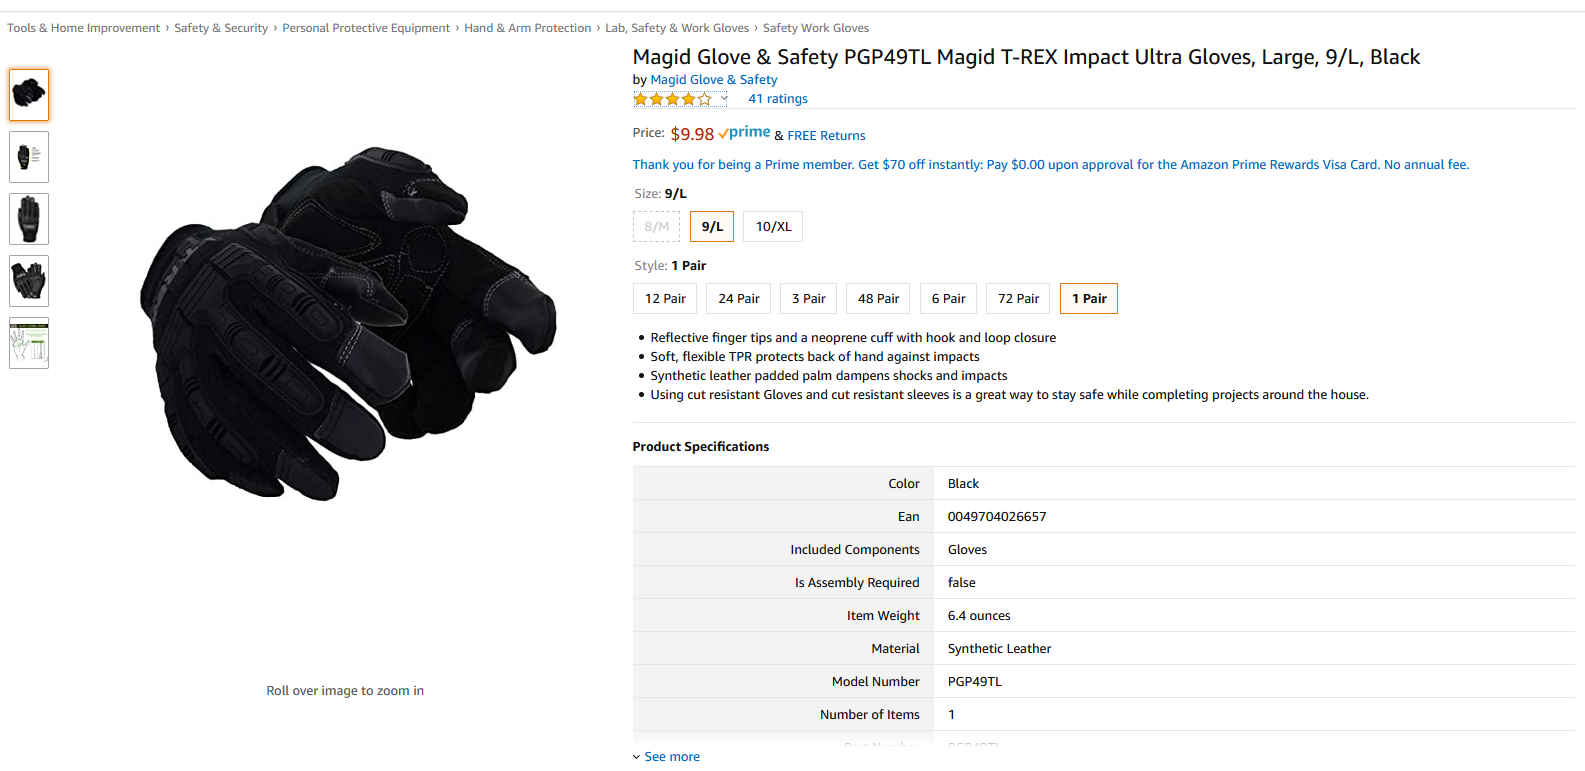View the second product thumbnail with specs
This screenshot has height=771, width=1585.
pos(29,157)
